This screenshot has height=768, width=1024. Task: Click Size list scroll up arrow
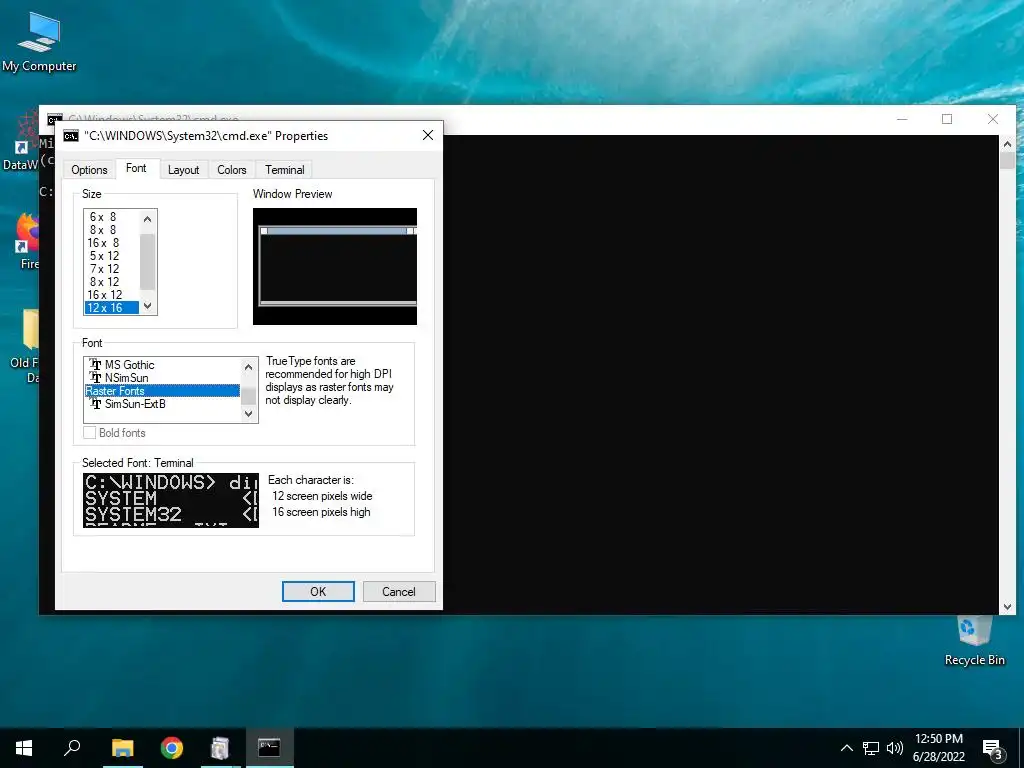[148, 219]
